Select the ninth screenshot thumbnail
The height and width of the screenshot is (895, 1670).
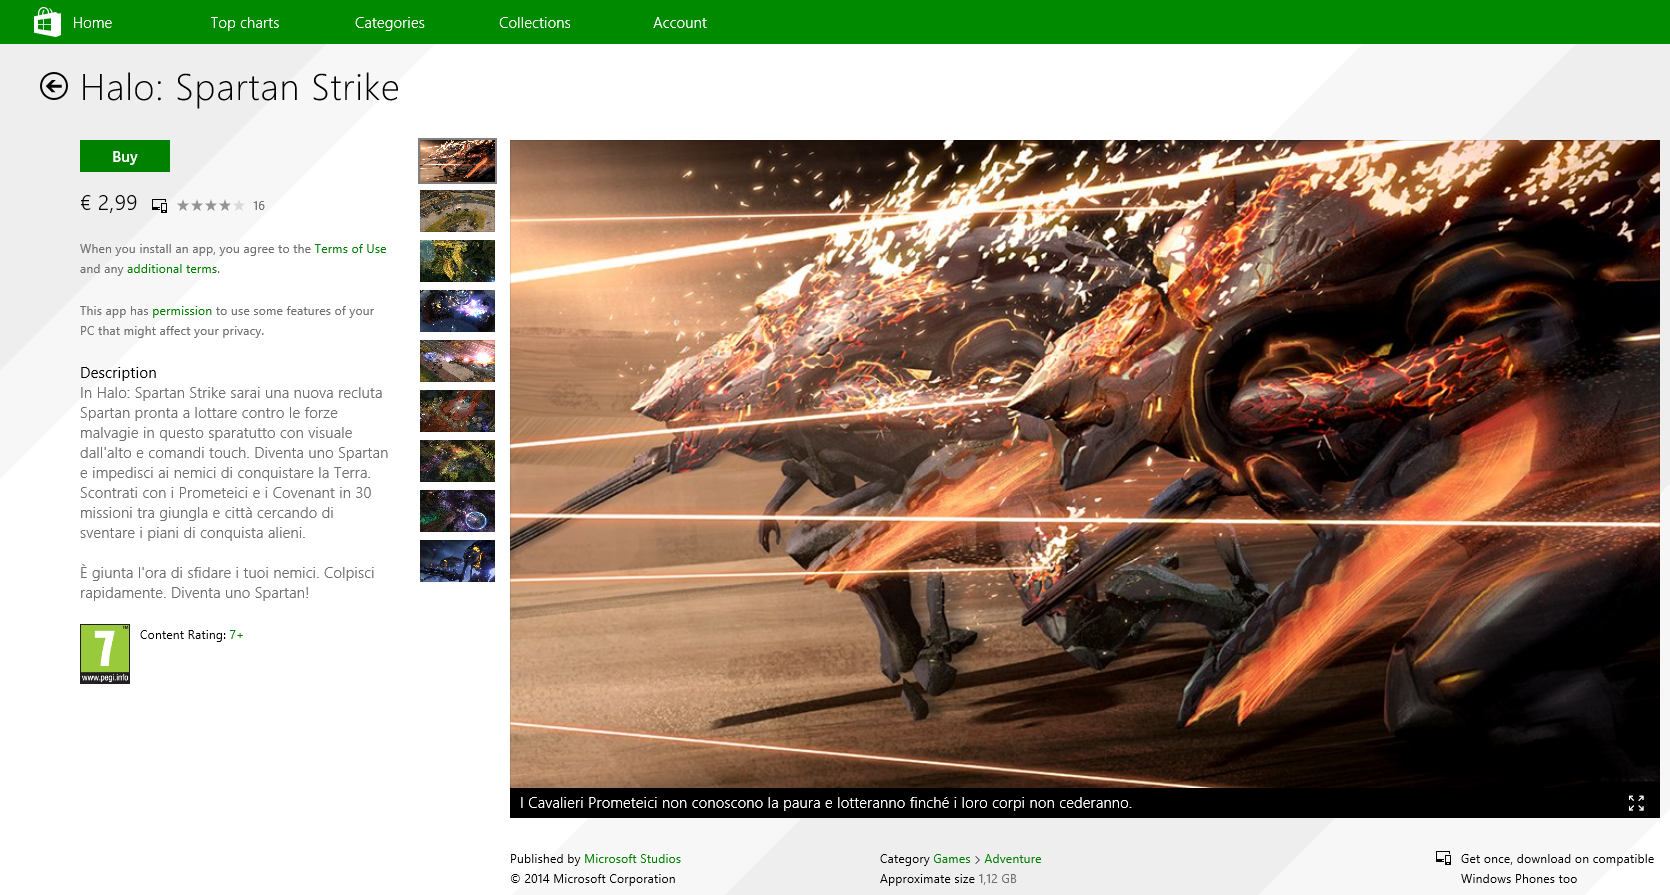click(457, 561)
